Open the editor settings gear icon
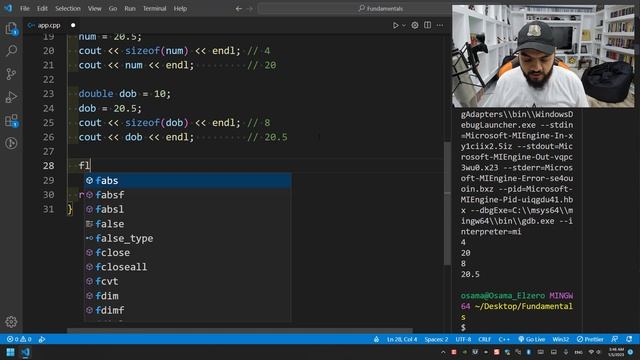Viewport: 640px width, 360px height. tap(415, 25)
